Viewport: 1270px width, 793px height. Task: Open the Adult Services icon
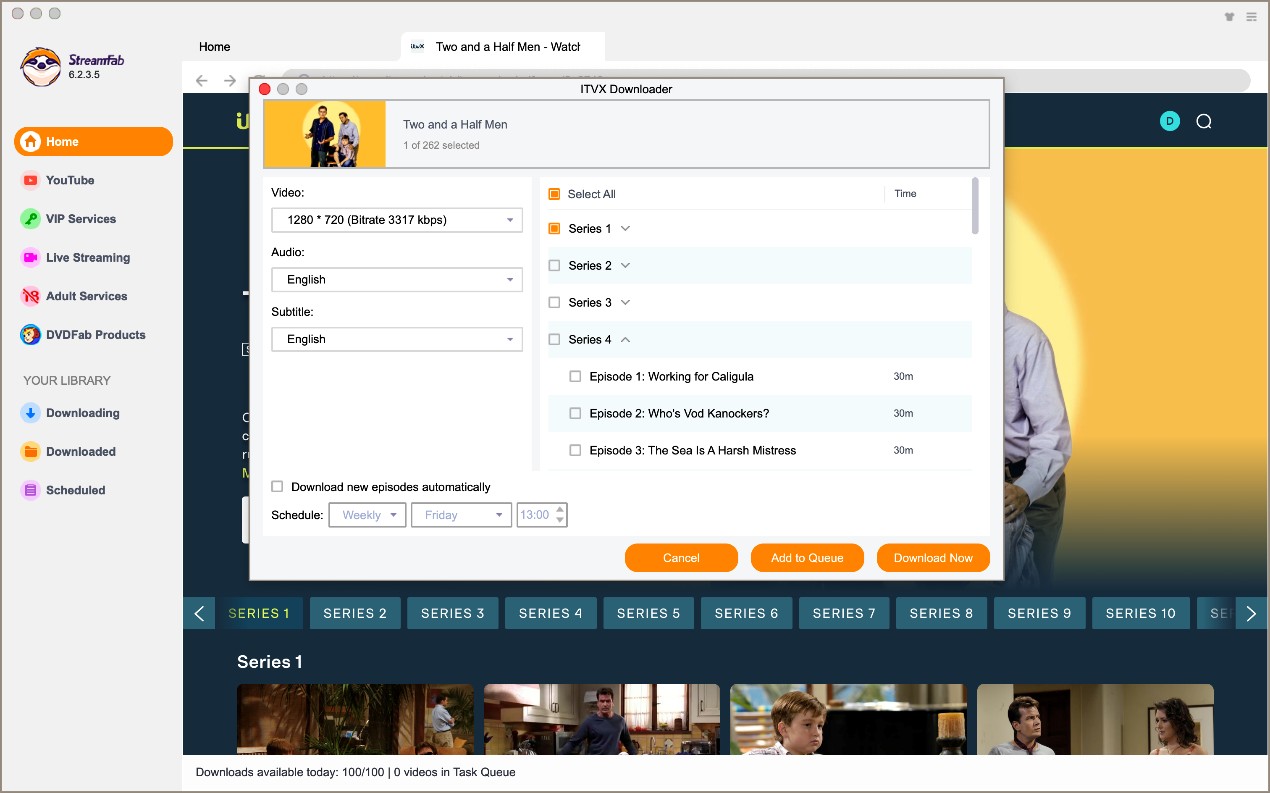pos(30,296)
